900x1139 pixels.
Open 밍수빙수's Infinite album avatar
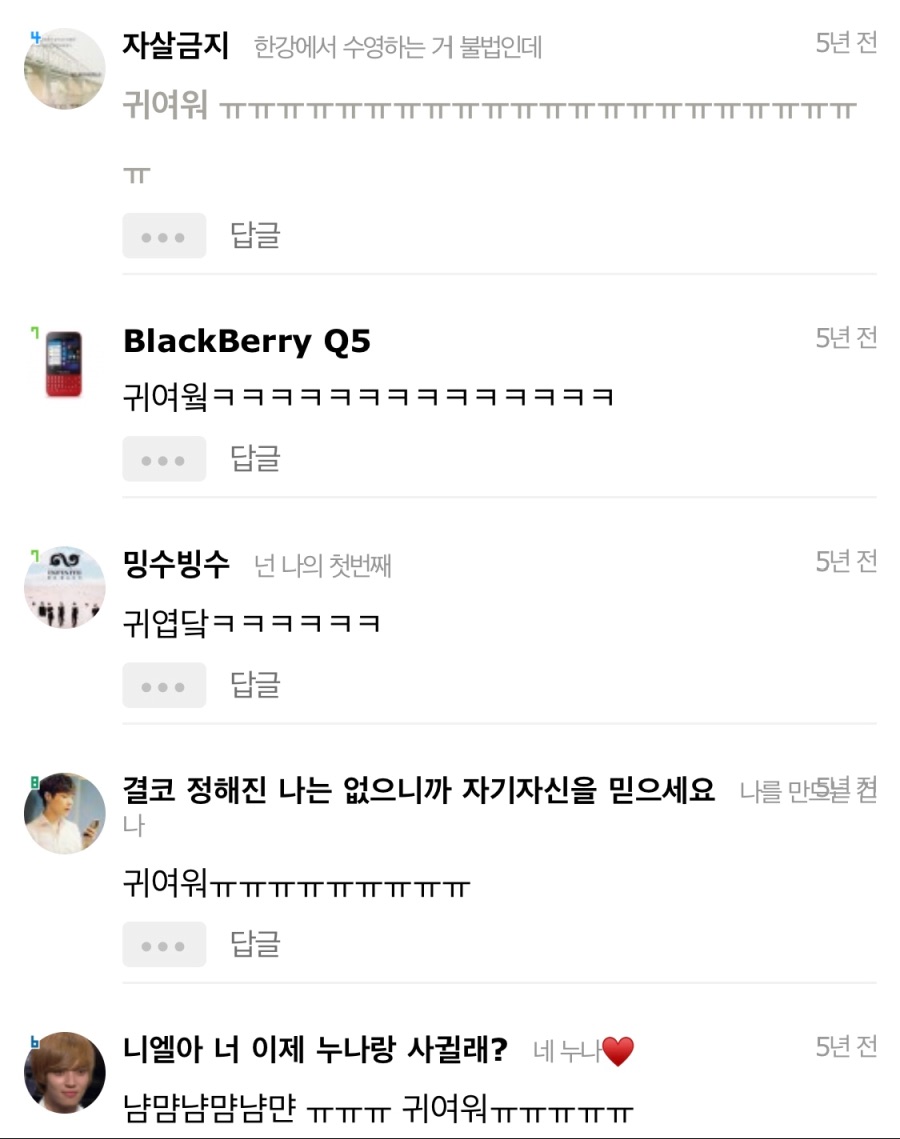[65, 588]
